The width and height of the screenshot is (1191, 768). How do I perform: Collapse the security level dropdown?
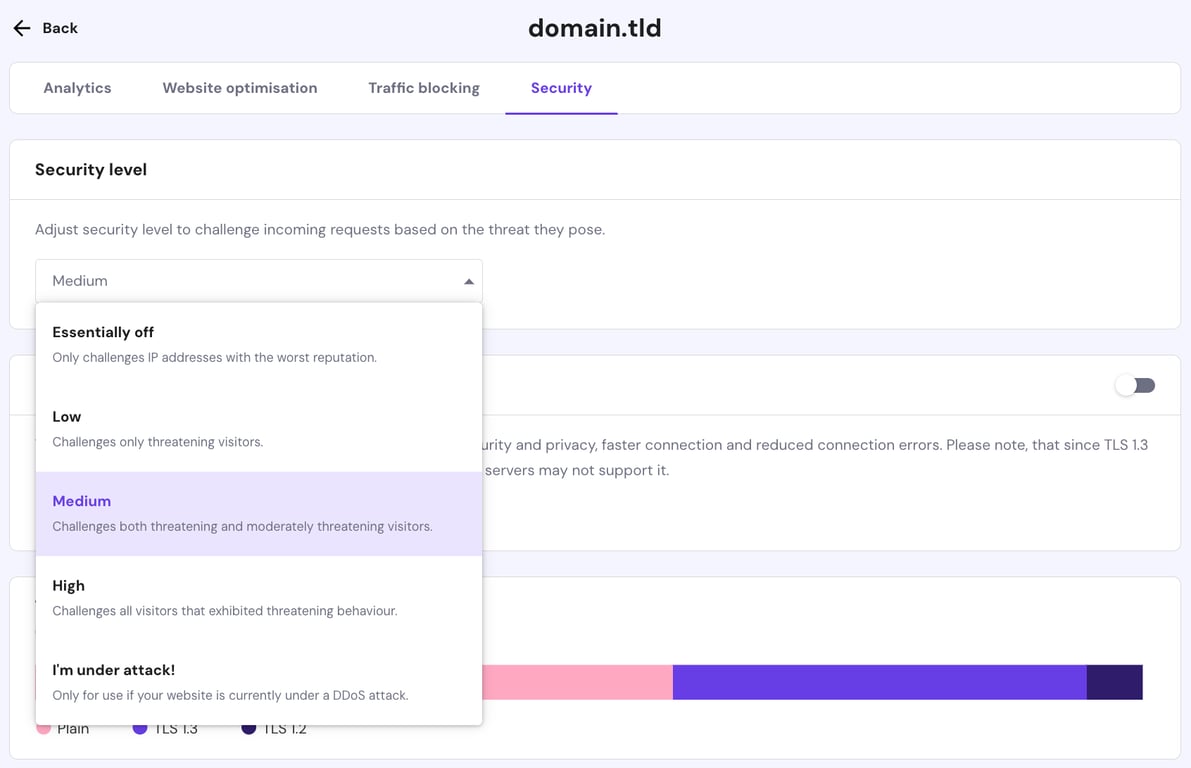pos(467,280)
